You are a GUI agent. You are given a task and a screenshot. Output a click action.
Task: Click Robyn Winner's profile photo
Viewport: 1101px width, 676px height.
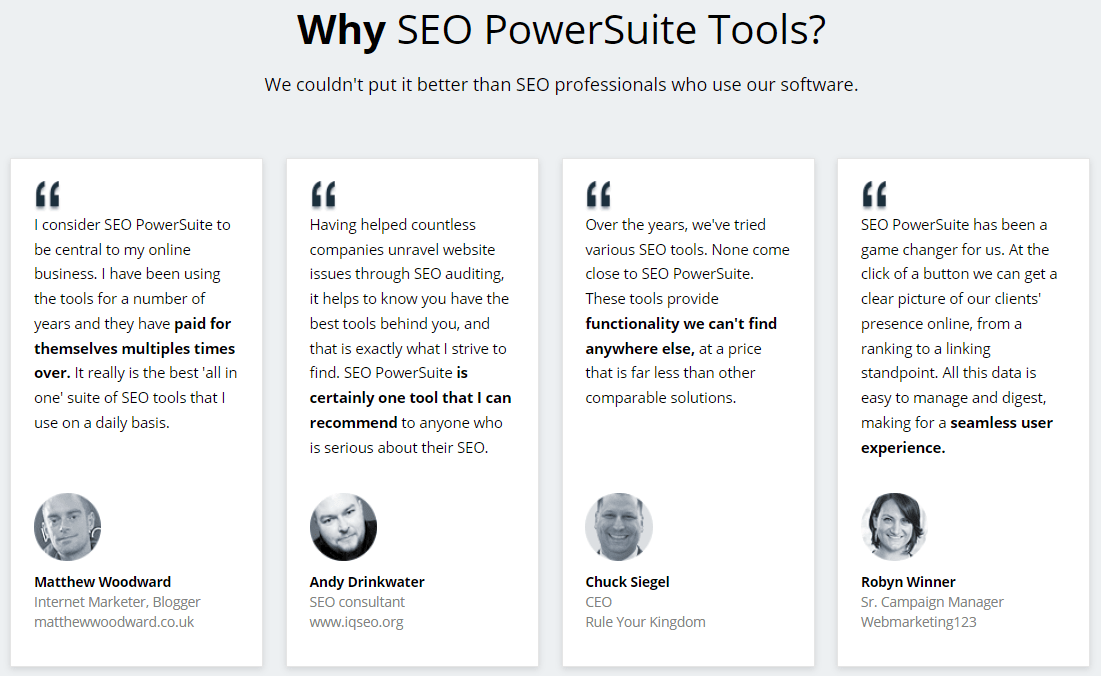pyautogui.click(x=895, y=526)
